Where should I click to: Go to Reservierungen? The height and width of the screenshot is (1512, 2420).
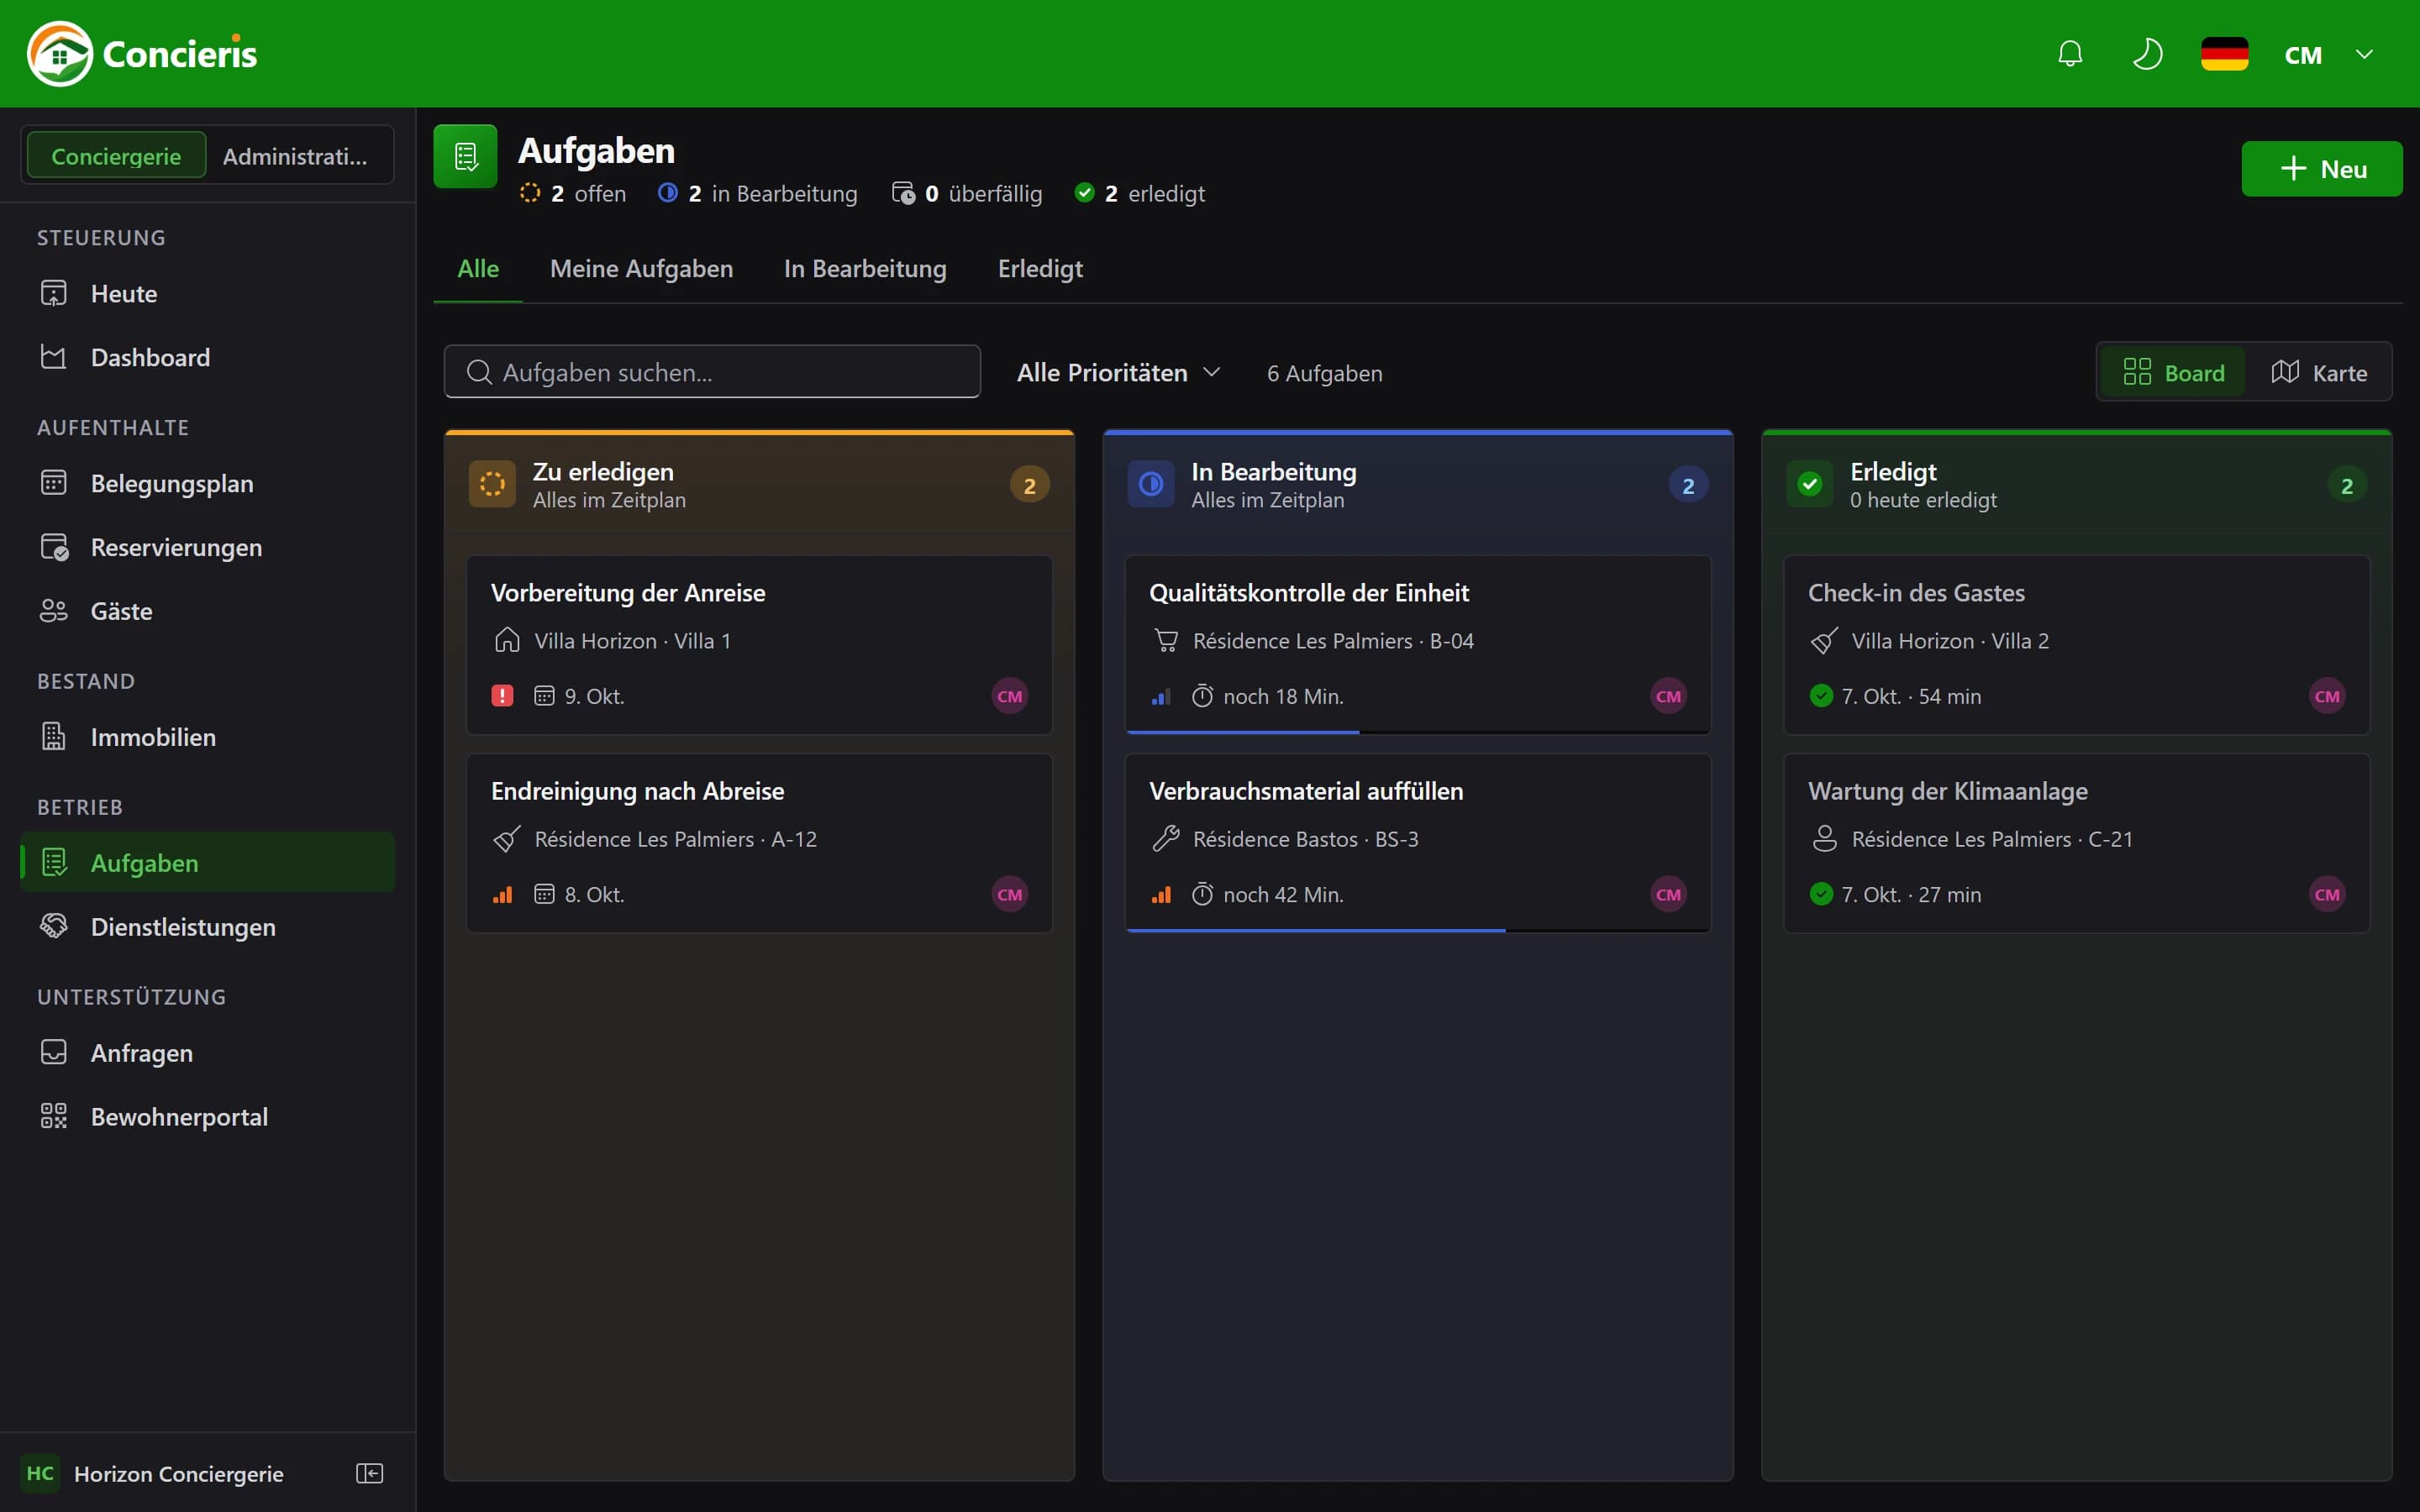pyautogui.click(x=208, y=547)
